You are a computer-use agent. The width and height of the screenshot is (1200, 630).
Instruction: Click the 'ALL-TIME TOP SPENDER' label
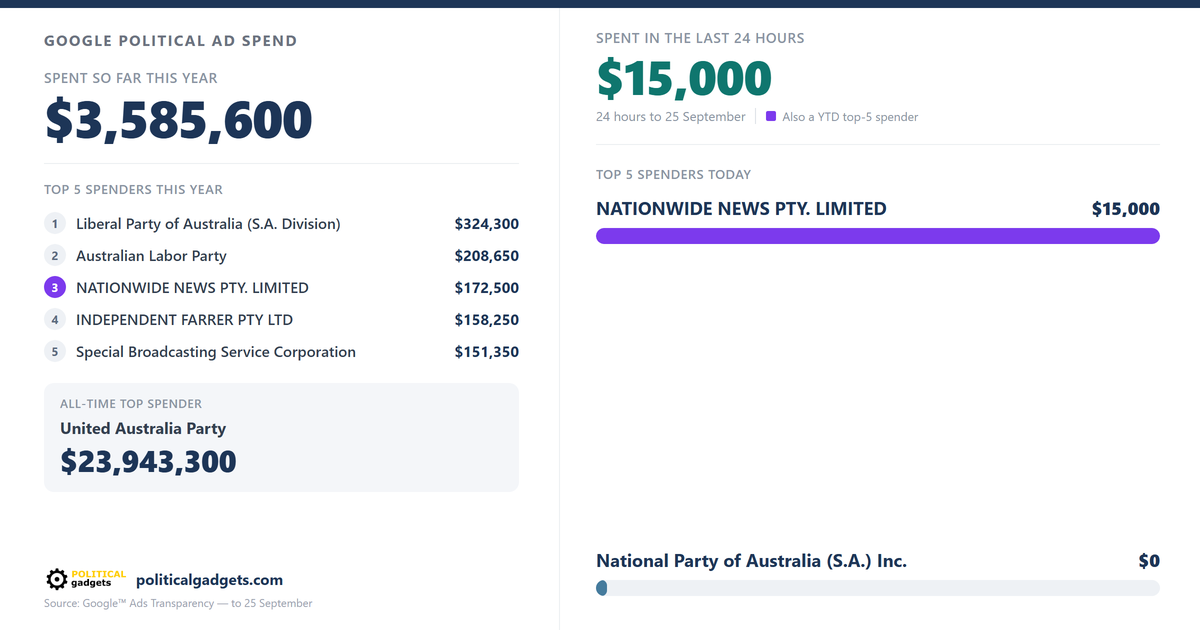click(131, 404)
